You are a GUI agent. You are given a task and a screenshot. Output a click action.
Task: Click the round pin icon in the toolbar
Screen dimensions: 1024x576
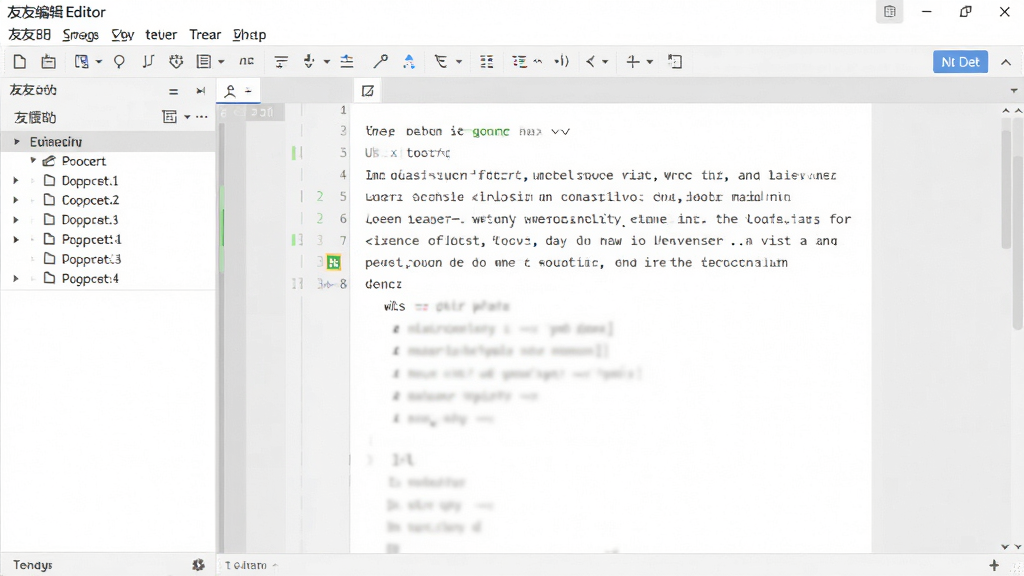coord(119,61)
